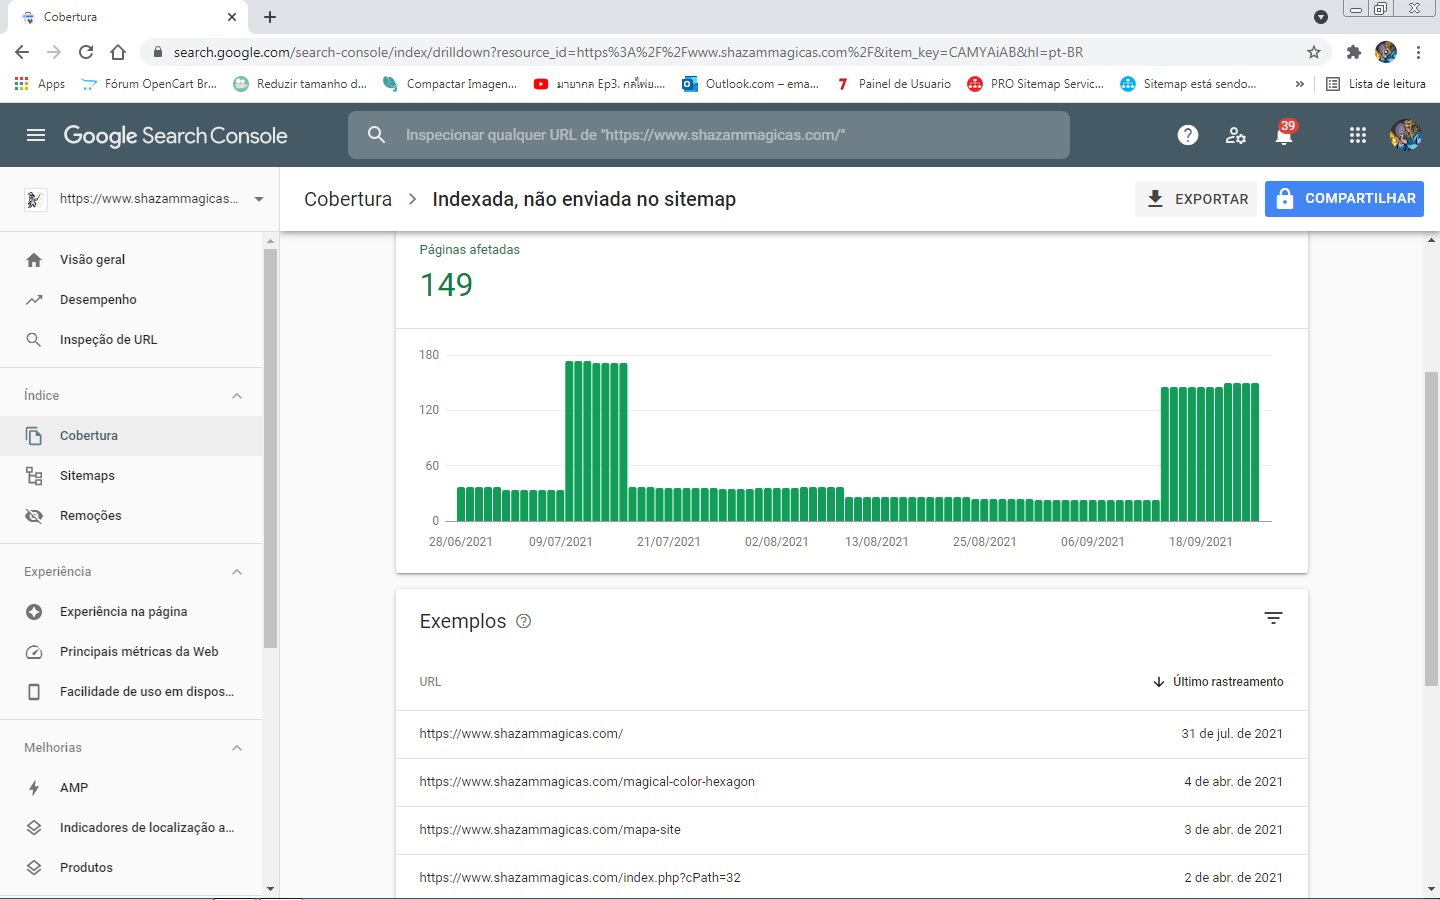This screenshot has height=900, width=1440.
Task: Open Apps bookmark shortcut
Action: pyautogui.click(x=40, y=84)
